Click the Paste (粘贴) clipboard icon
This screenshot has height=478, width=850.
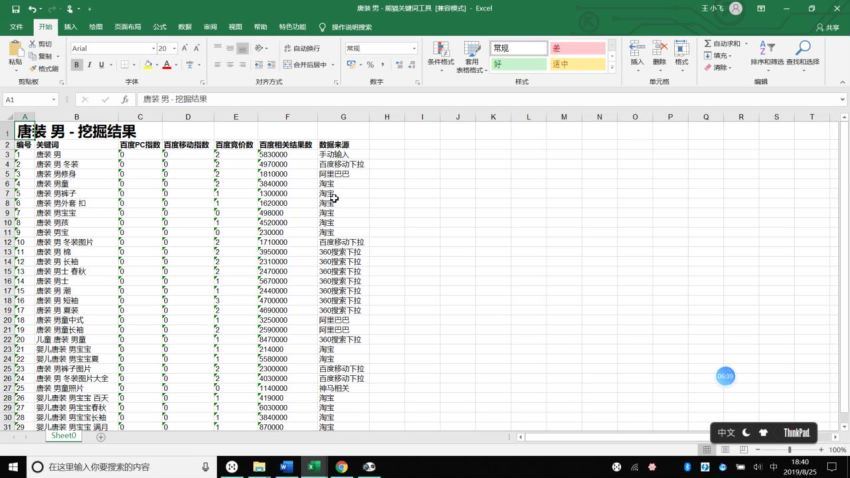[16, 49]
